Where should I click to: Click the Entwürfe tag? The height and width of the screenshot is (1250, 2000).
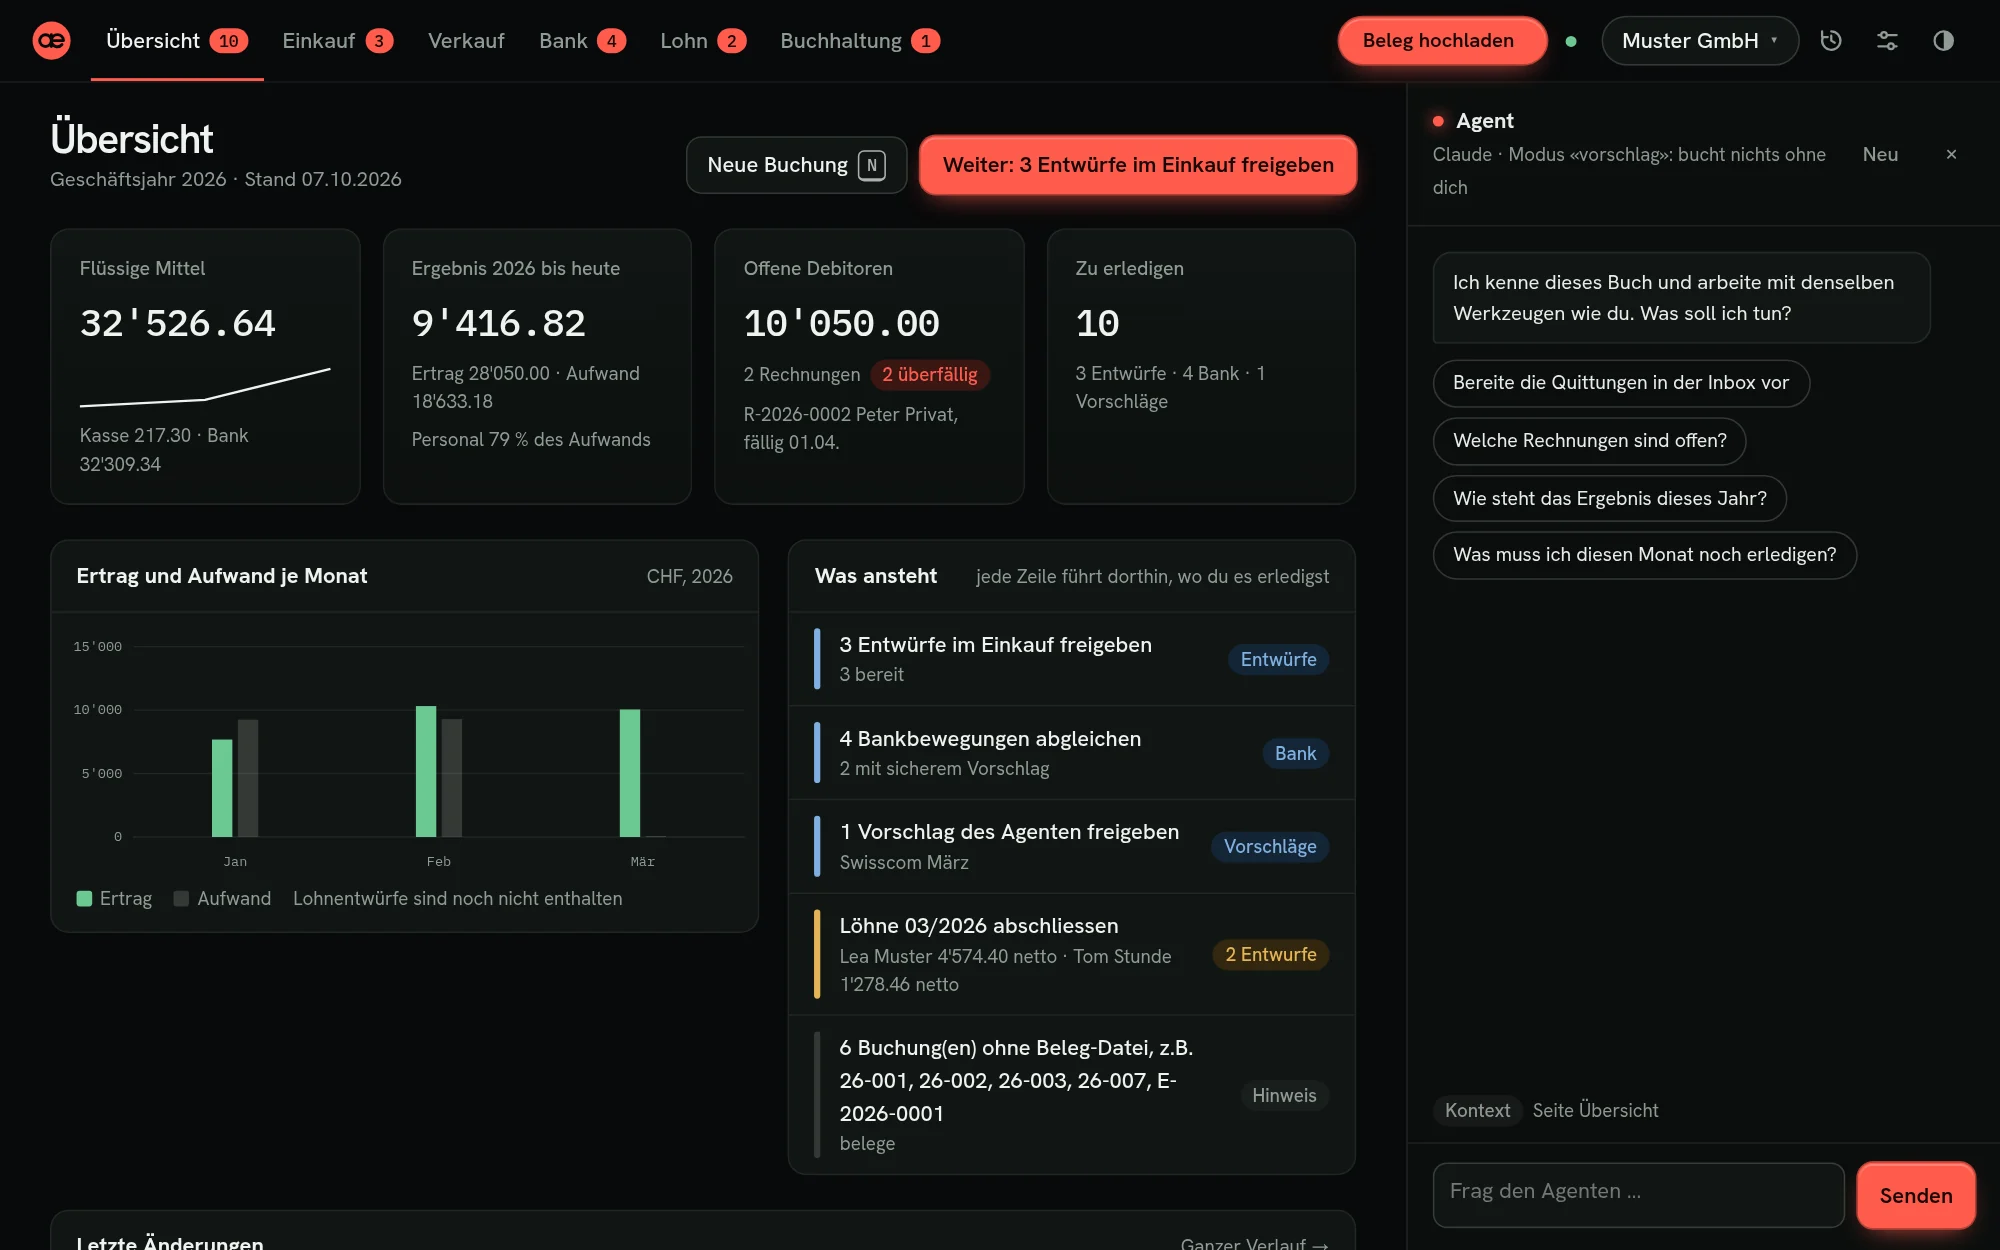pos(1278,659)
